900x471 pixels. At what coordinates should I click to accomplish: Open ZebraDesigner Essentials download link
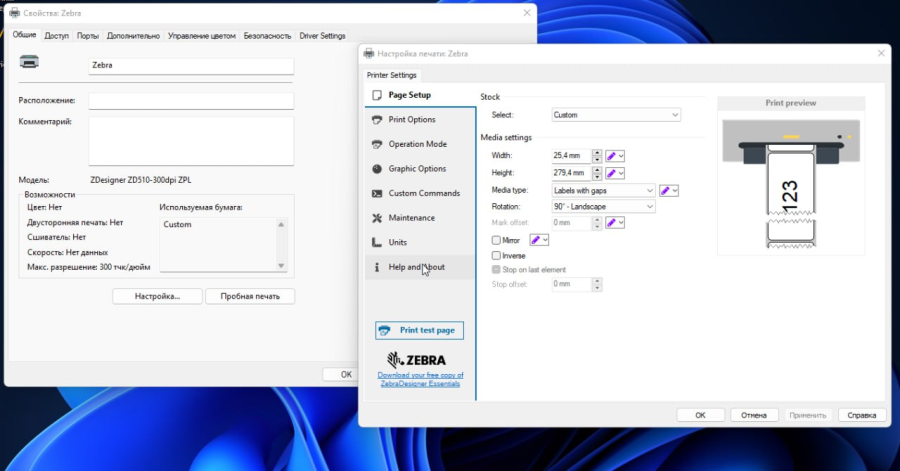[420, 379]
